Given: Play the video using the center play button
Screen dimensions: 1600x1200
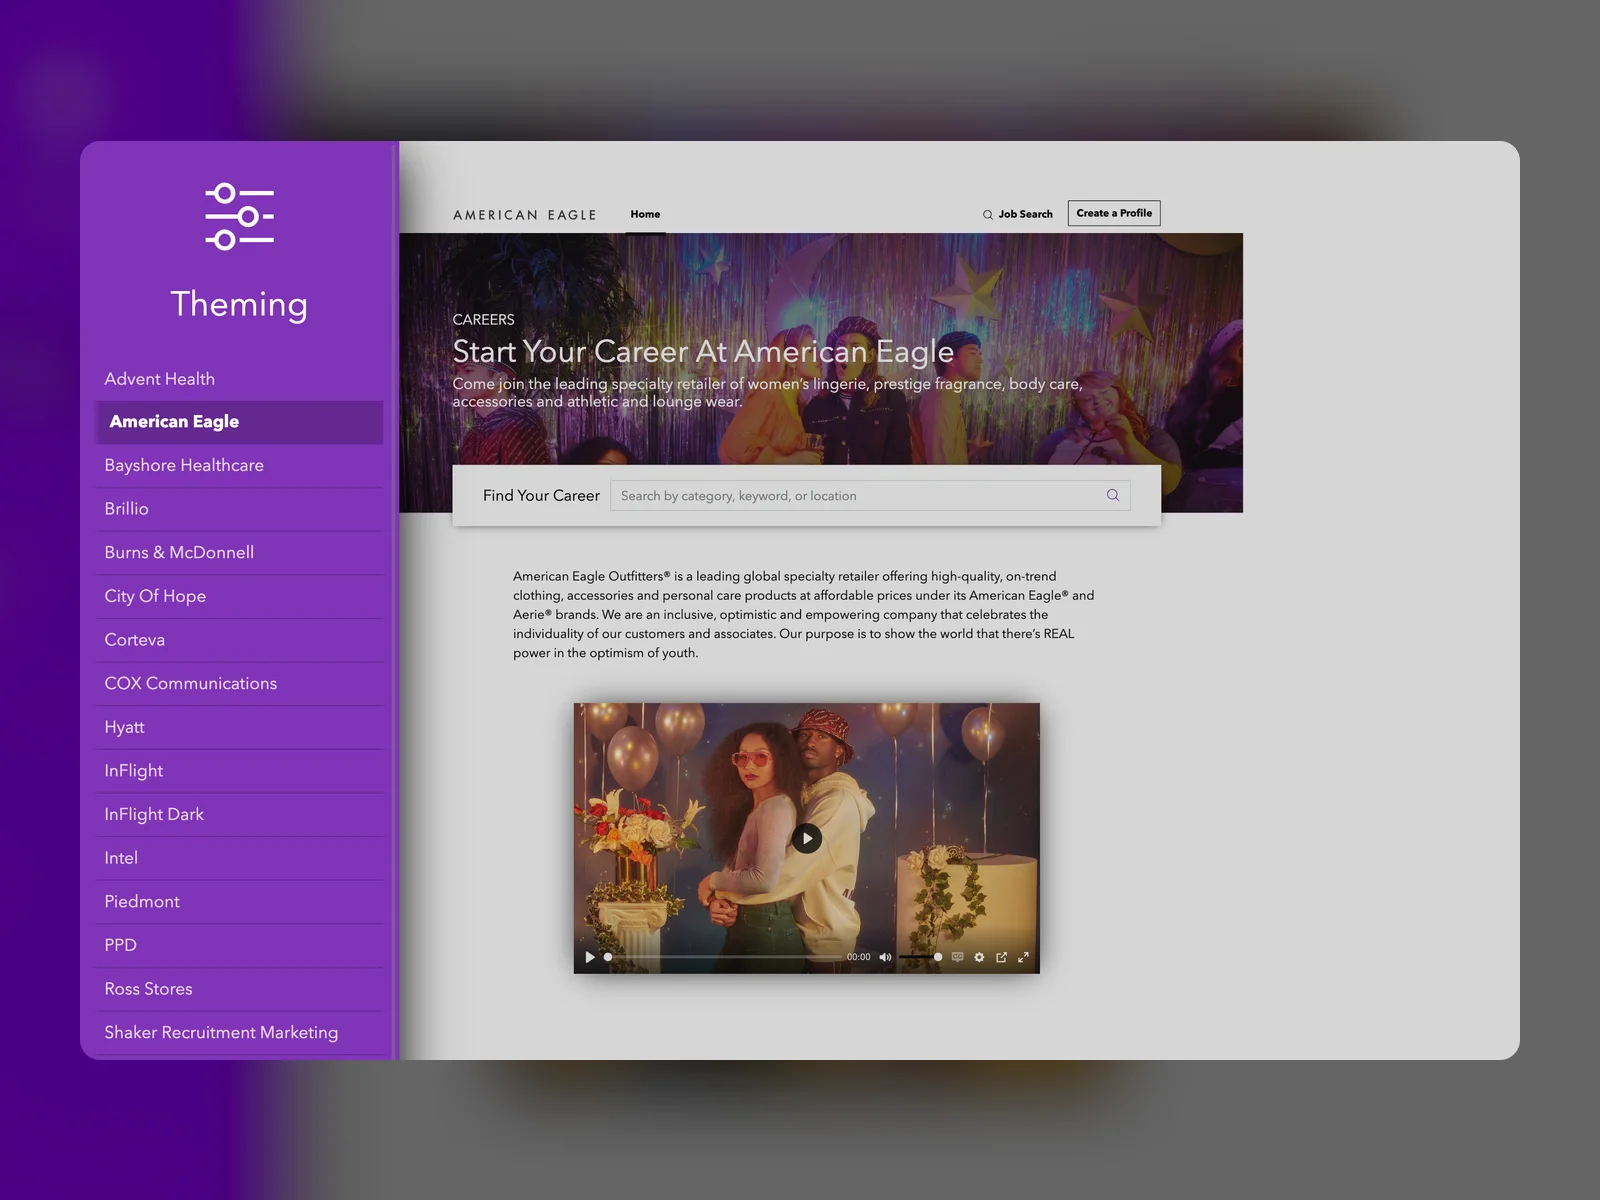Looking at the screenshot, I should pyautogui.click(x=807, y=838).
